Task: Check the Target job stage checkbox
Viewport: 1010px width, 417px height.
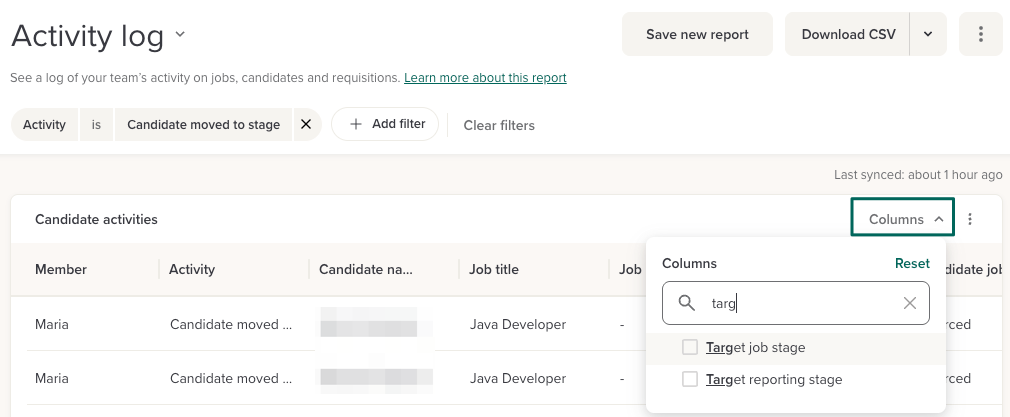Action: [690, 348]
